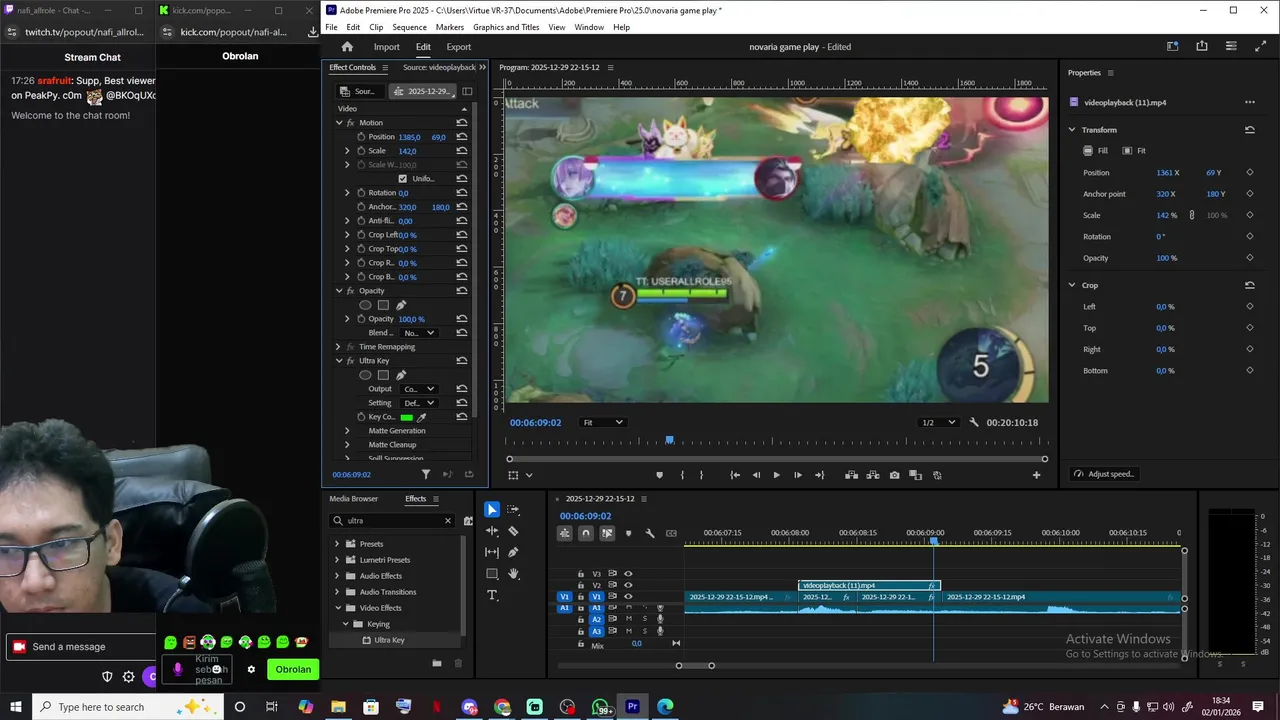
Task: Select the Track Select Forward tool
Action: [513, 510]
